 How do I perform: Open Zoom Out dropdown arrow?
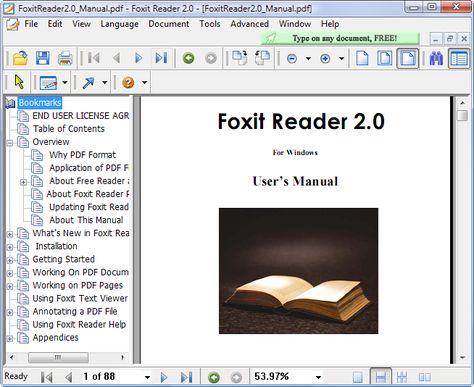point(308,59)
